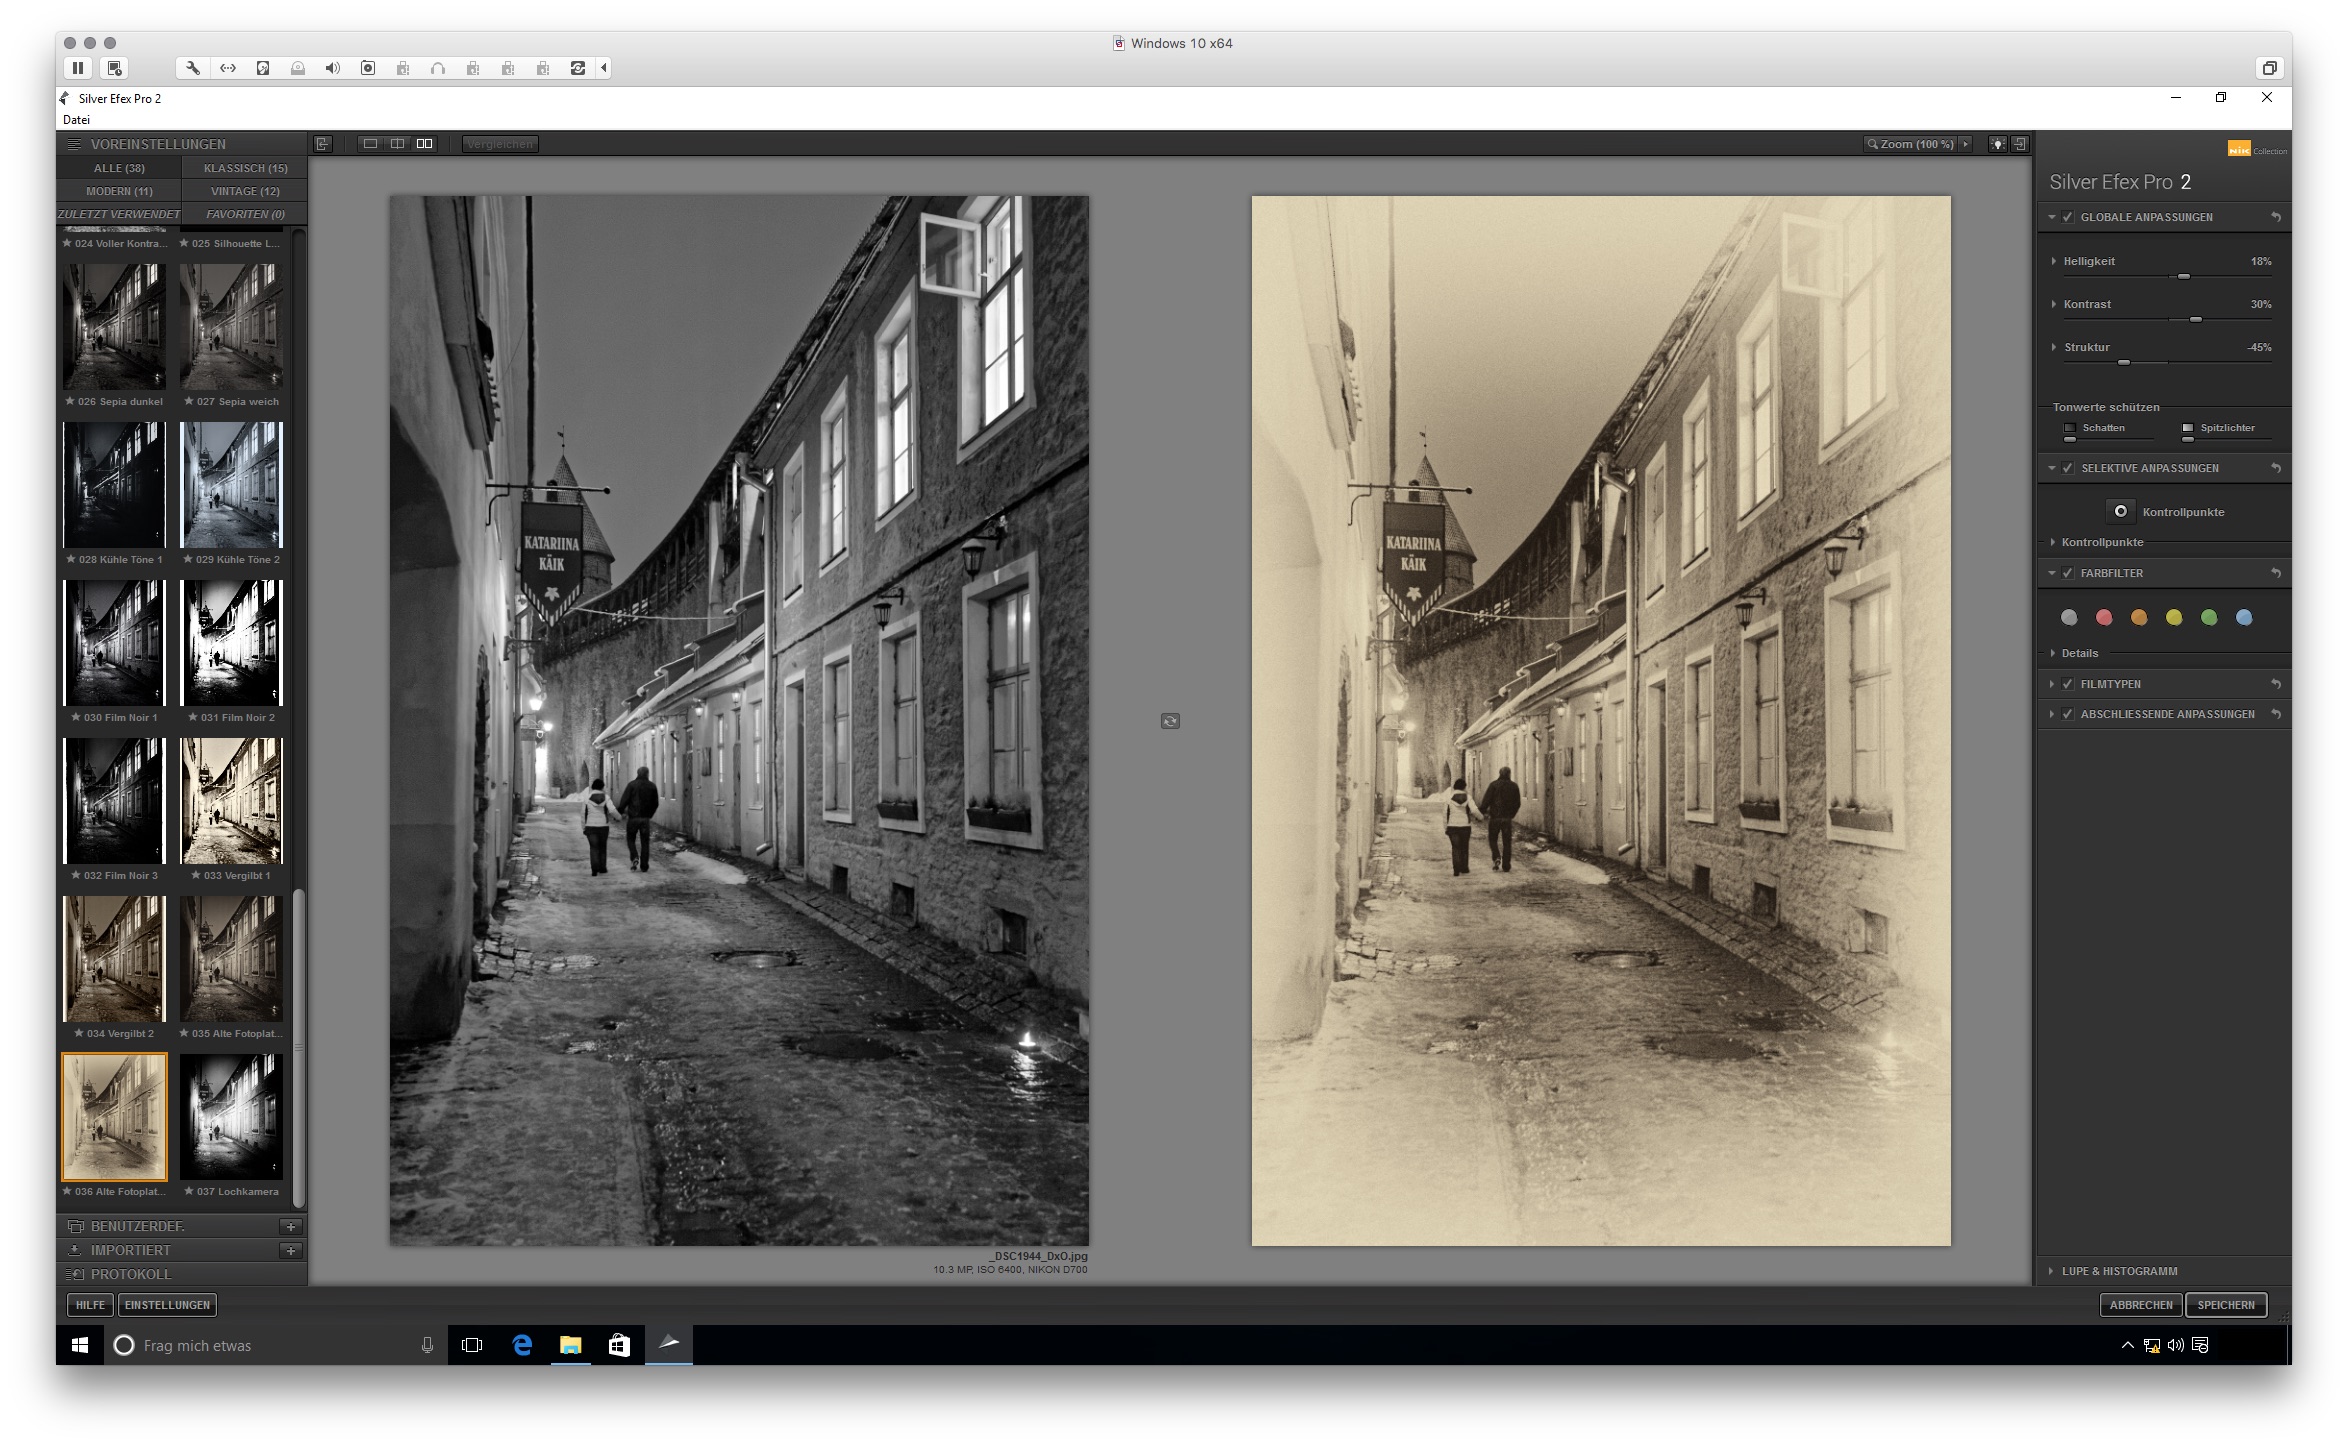Click the VMware camera device icon
The image size is (2348, 1445).
click(368, 68)
